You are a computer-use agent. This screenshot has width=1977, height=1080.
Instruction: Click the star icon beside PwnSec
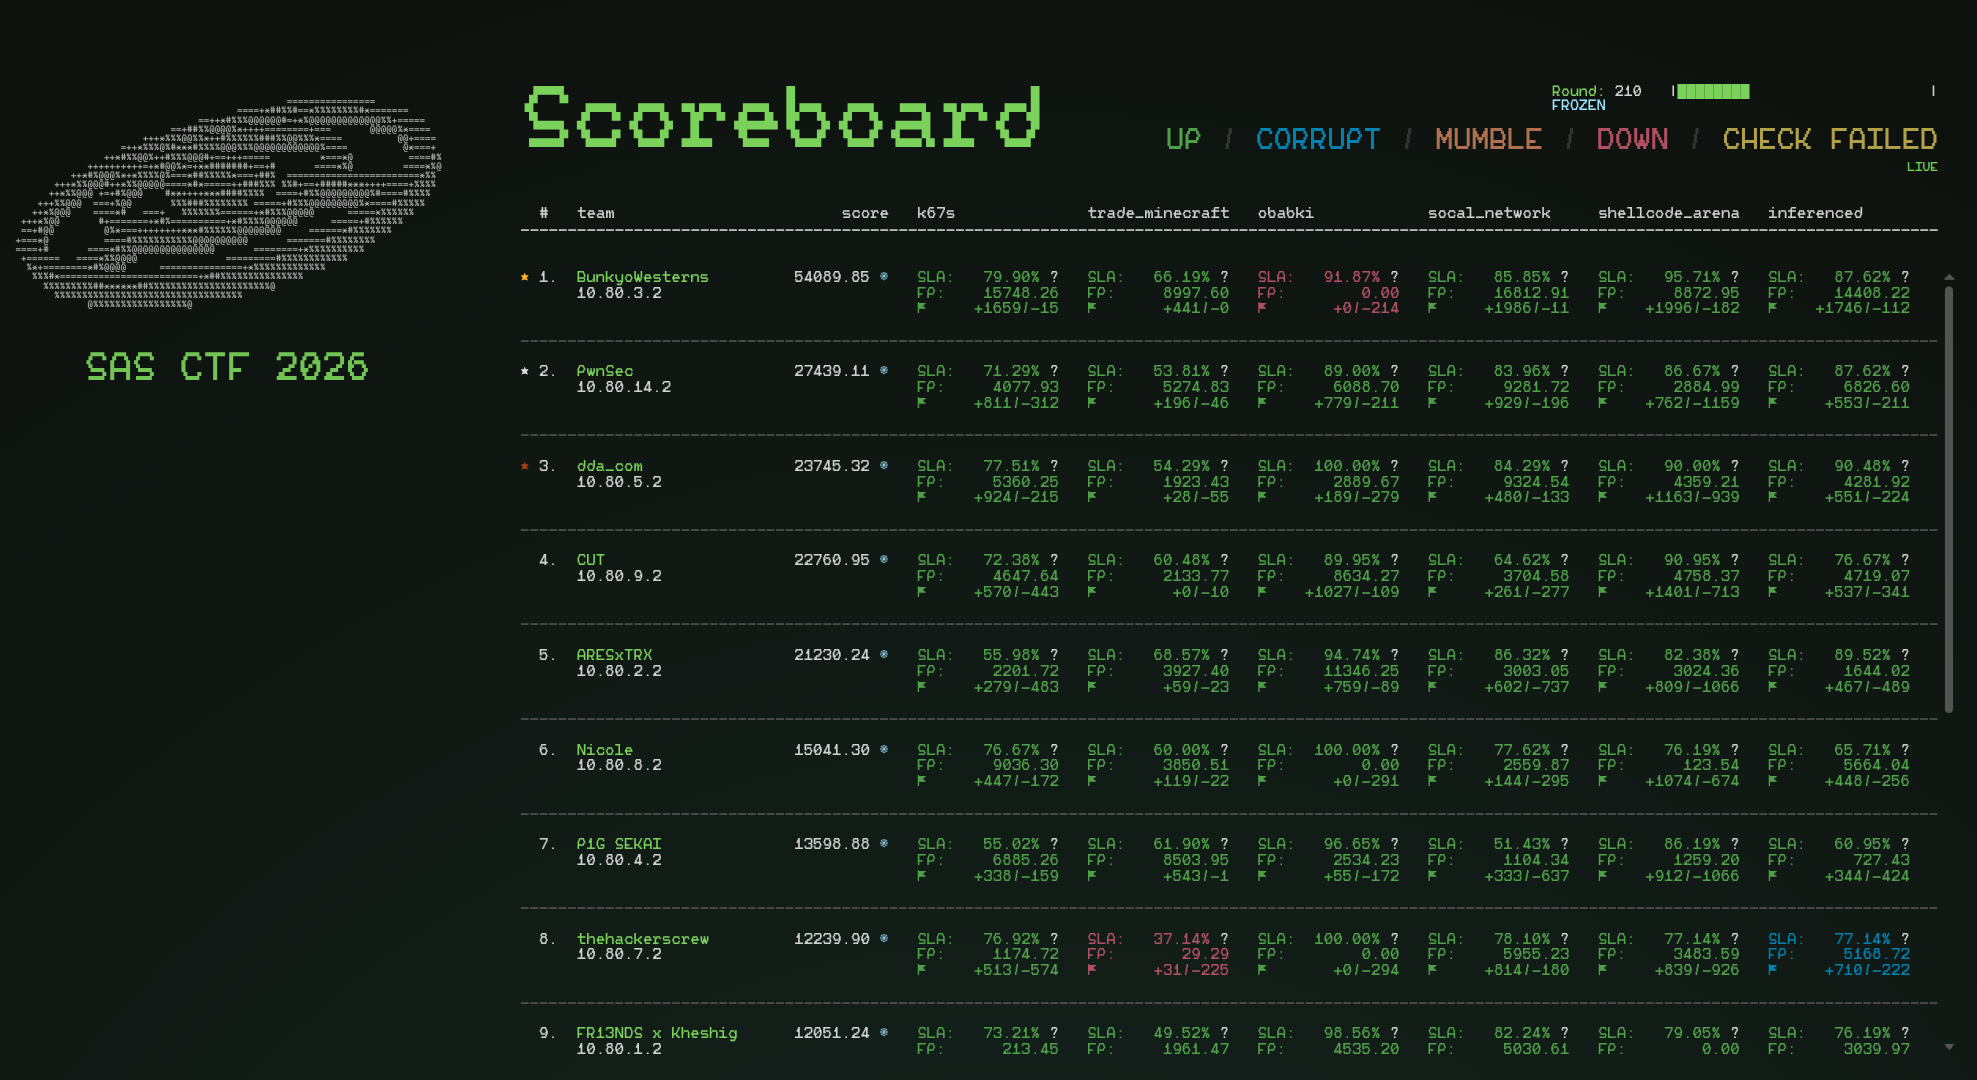pyautogui.click(x=524, y=371)
